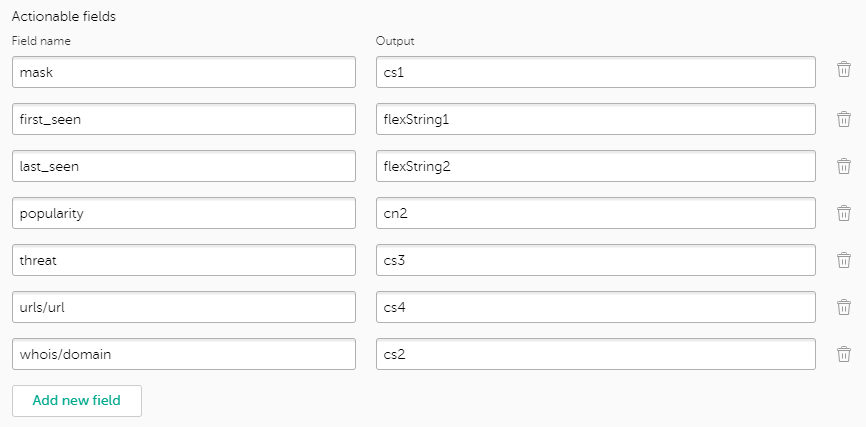Delete the threat field row
The image size is (866, 427).
[x=844, y=260]
